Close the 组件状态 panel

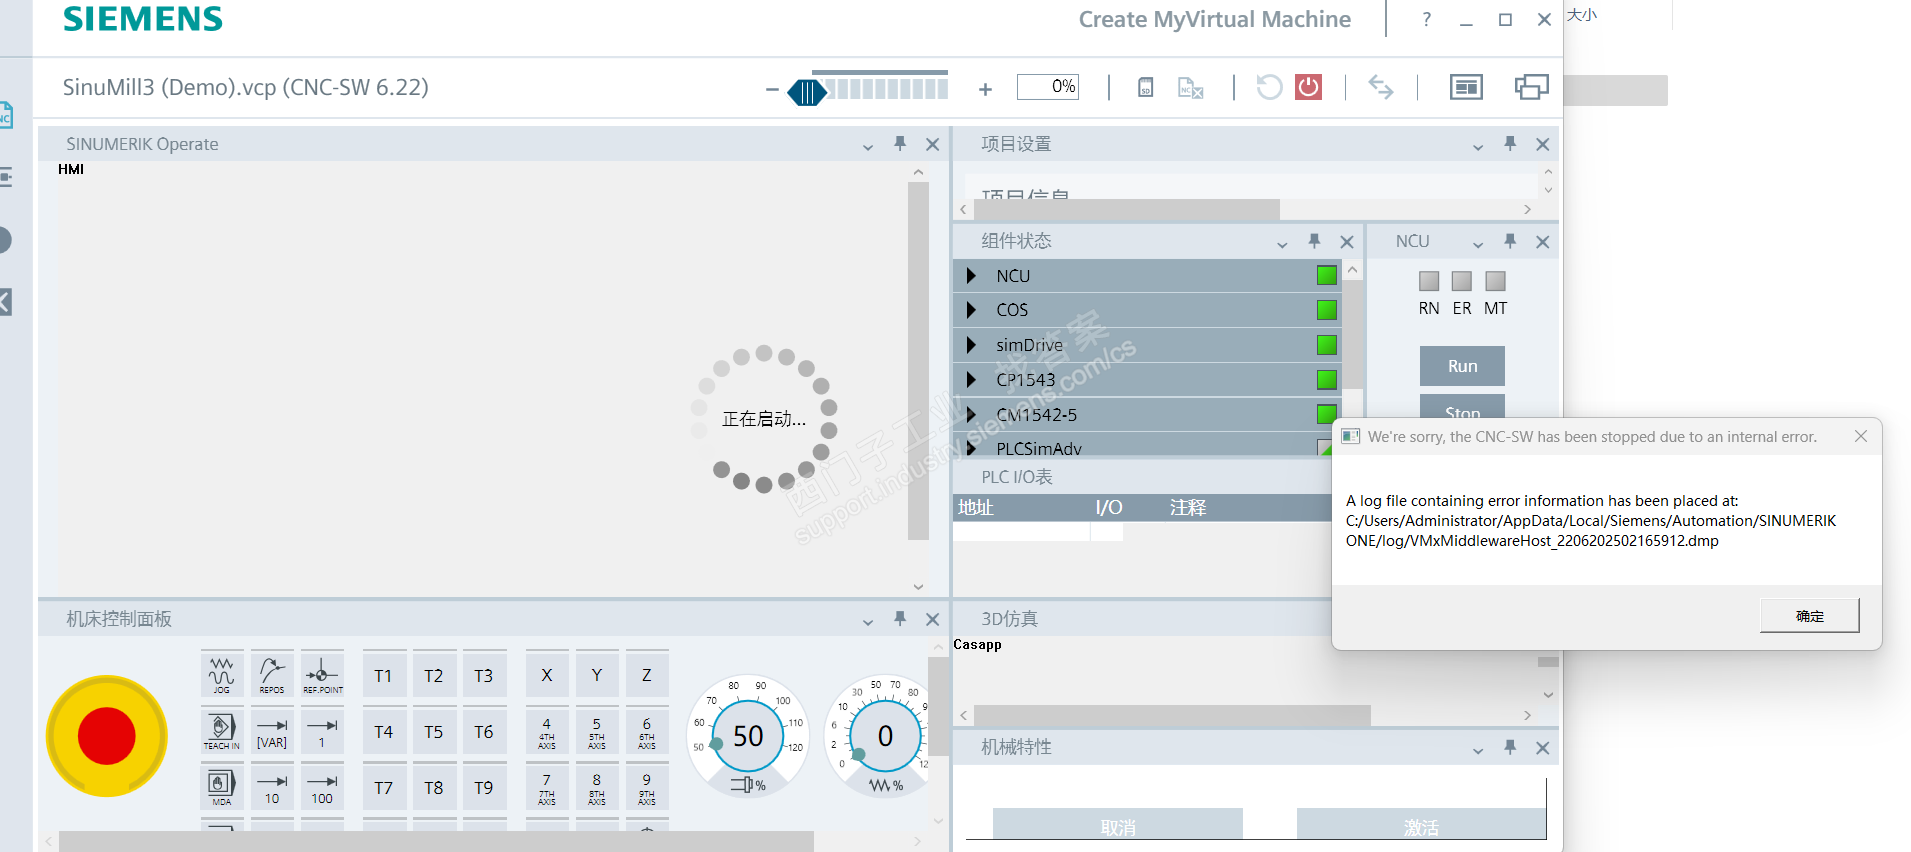1347,242
